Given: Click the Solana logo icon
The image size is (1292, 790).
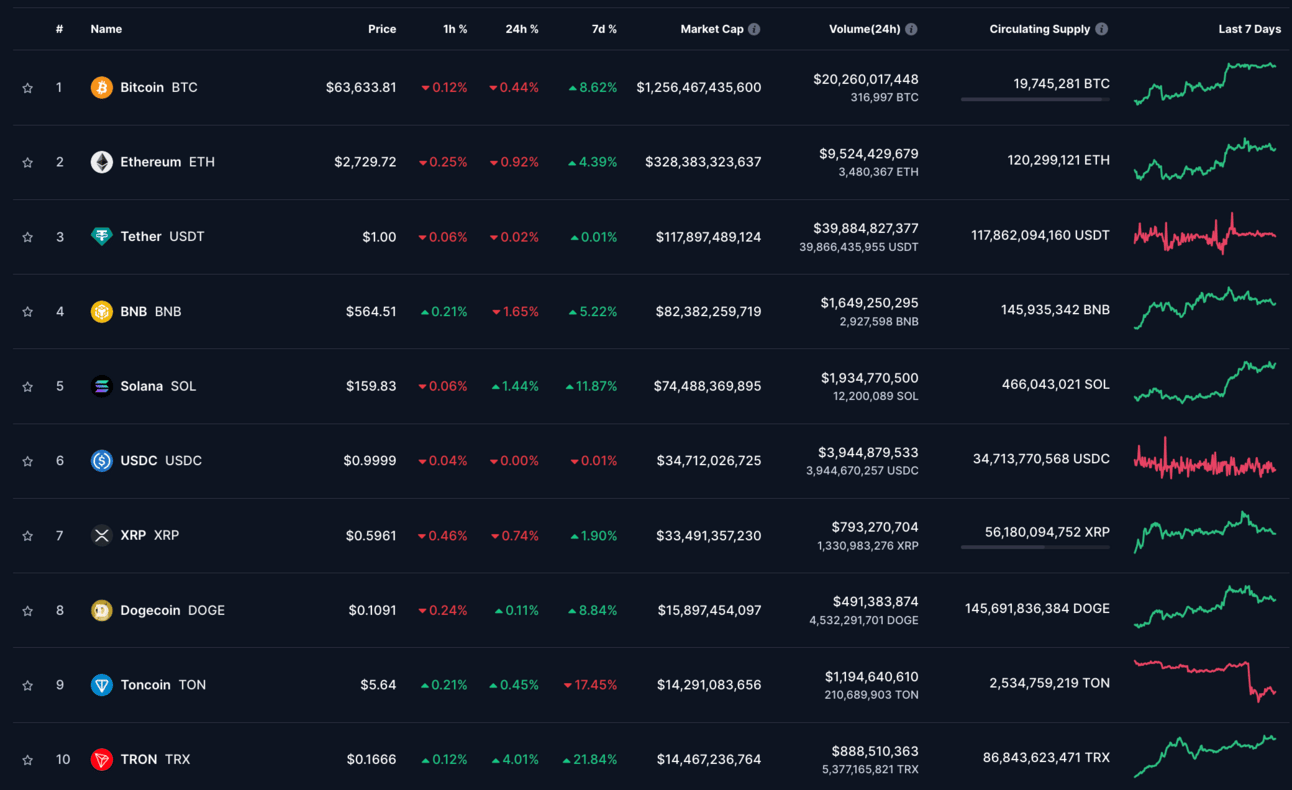Looking at the screenshot, I should (x=102, y=386).
